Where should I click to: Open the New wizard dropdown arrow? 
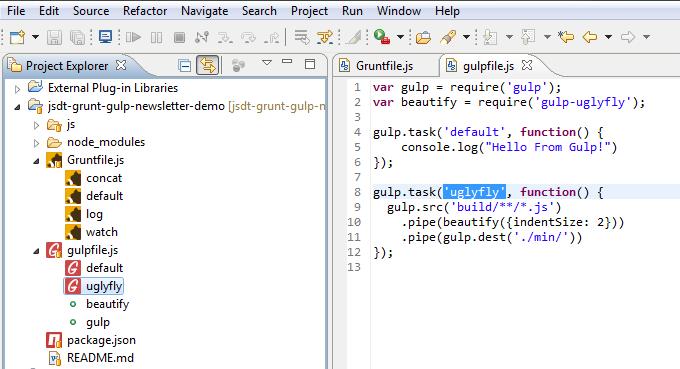point(36,37)
